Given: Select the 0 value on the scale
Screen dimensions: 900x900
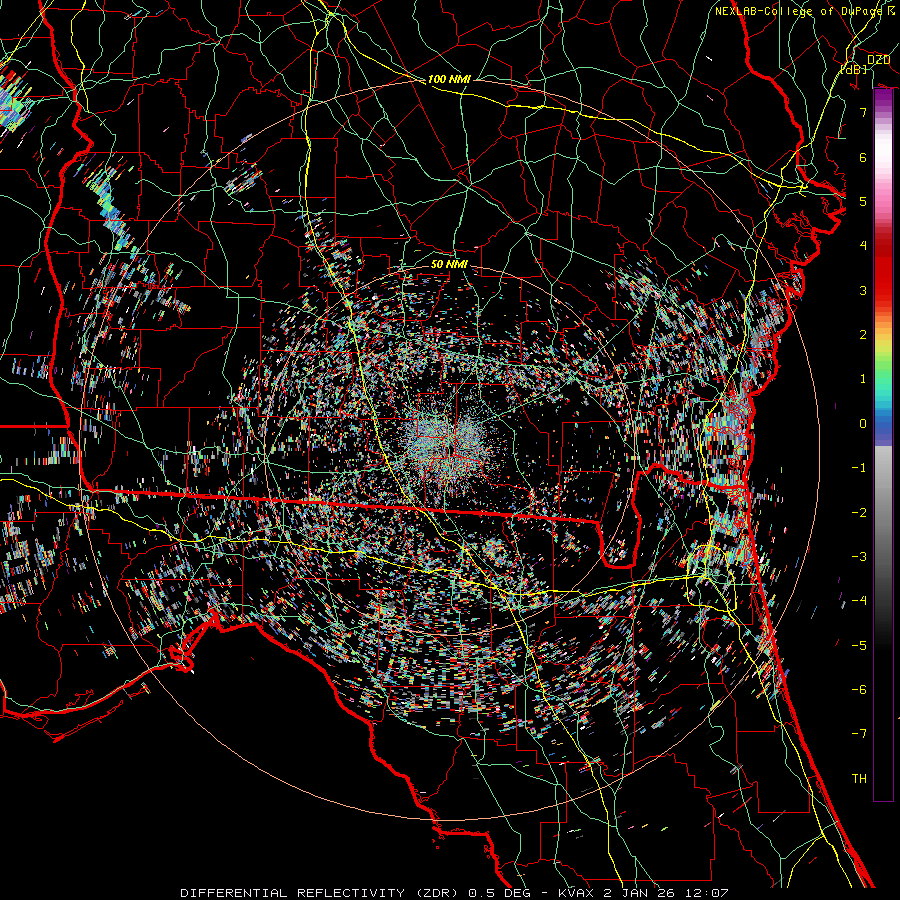Looking at the screenshot, I should pyautogui.click(x=863, y=424).
